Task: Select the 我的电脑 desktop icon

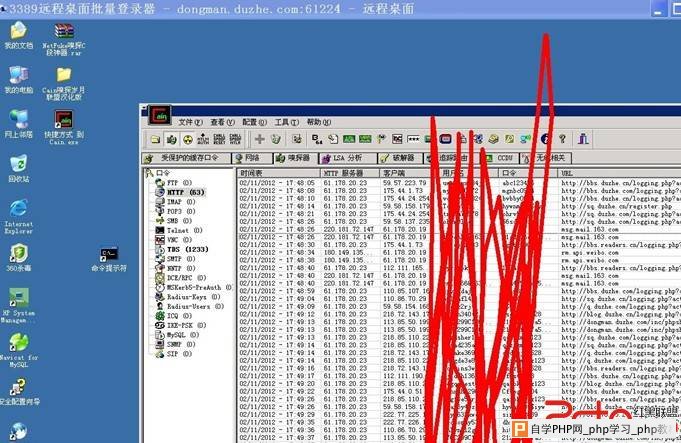Action: [x=19, y=80]
